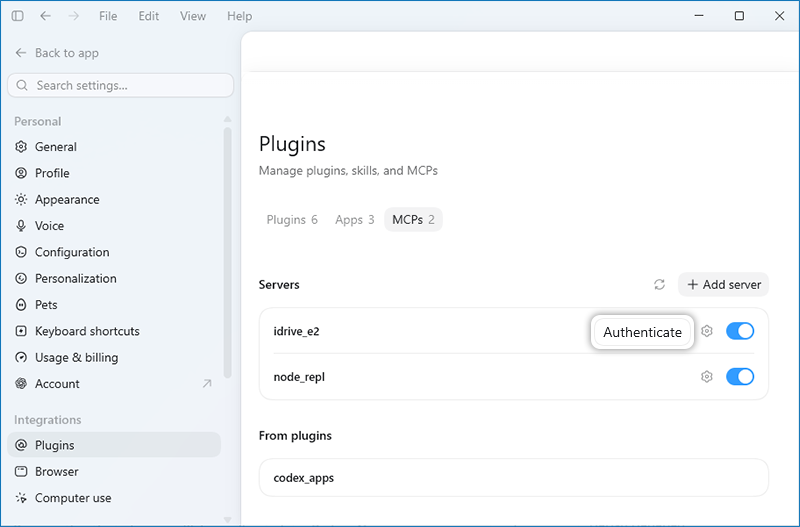Viewport: 800px width, 527px height.
Task: Select the MCPs 2 tab
Action: coord(413,220)
